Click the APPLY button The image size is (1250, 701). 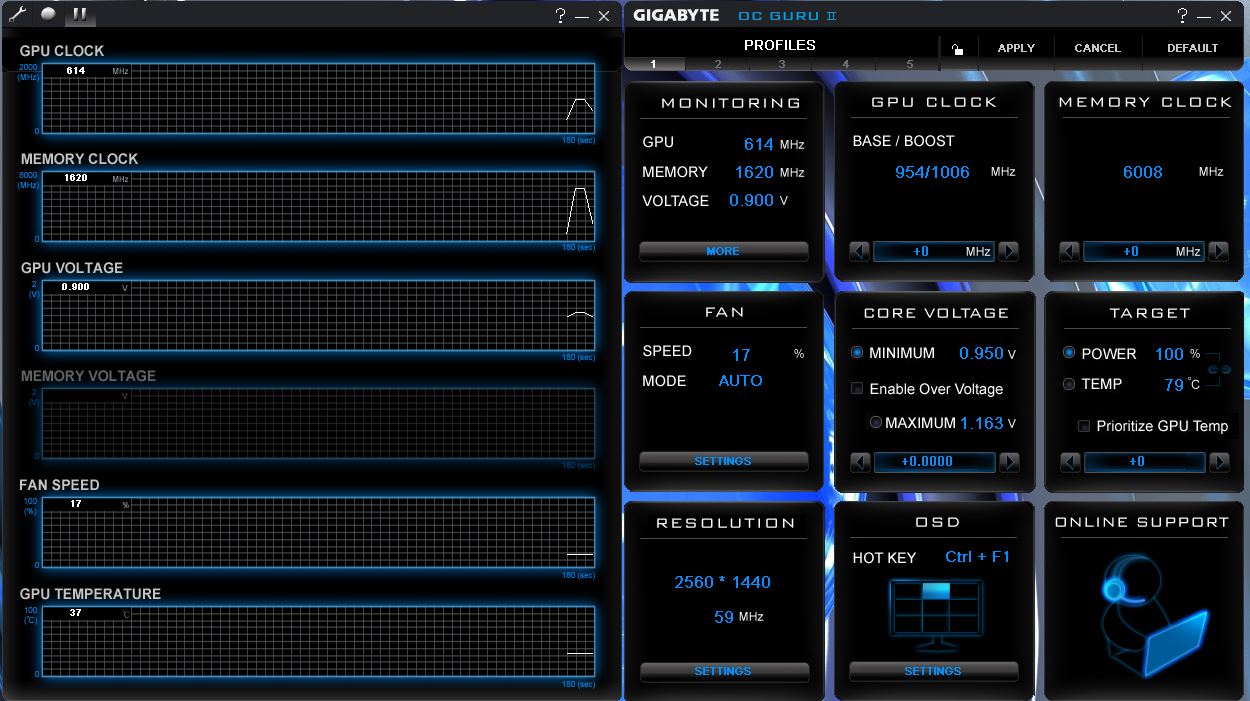[x=1016, y=48]
